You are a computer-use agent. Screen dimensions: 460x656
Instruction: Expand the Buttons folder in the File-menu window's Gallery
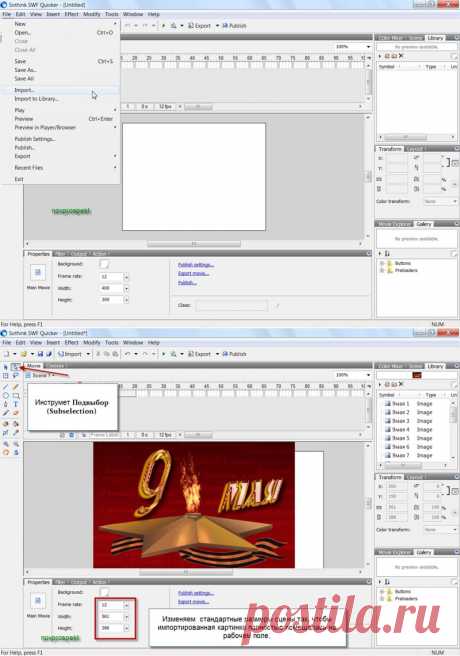coord(382,263)
